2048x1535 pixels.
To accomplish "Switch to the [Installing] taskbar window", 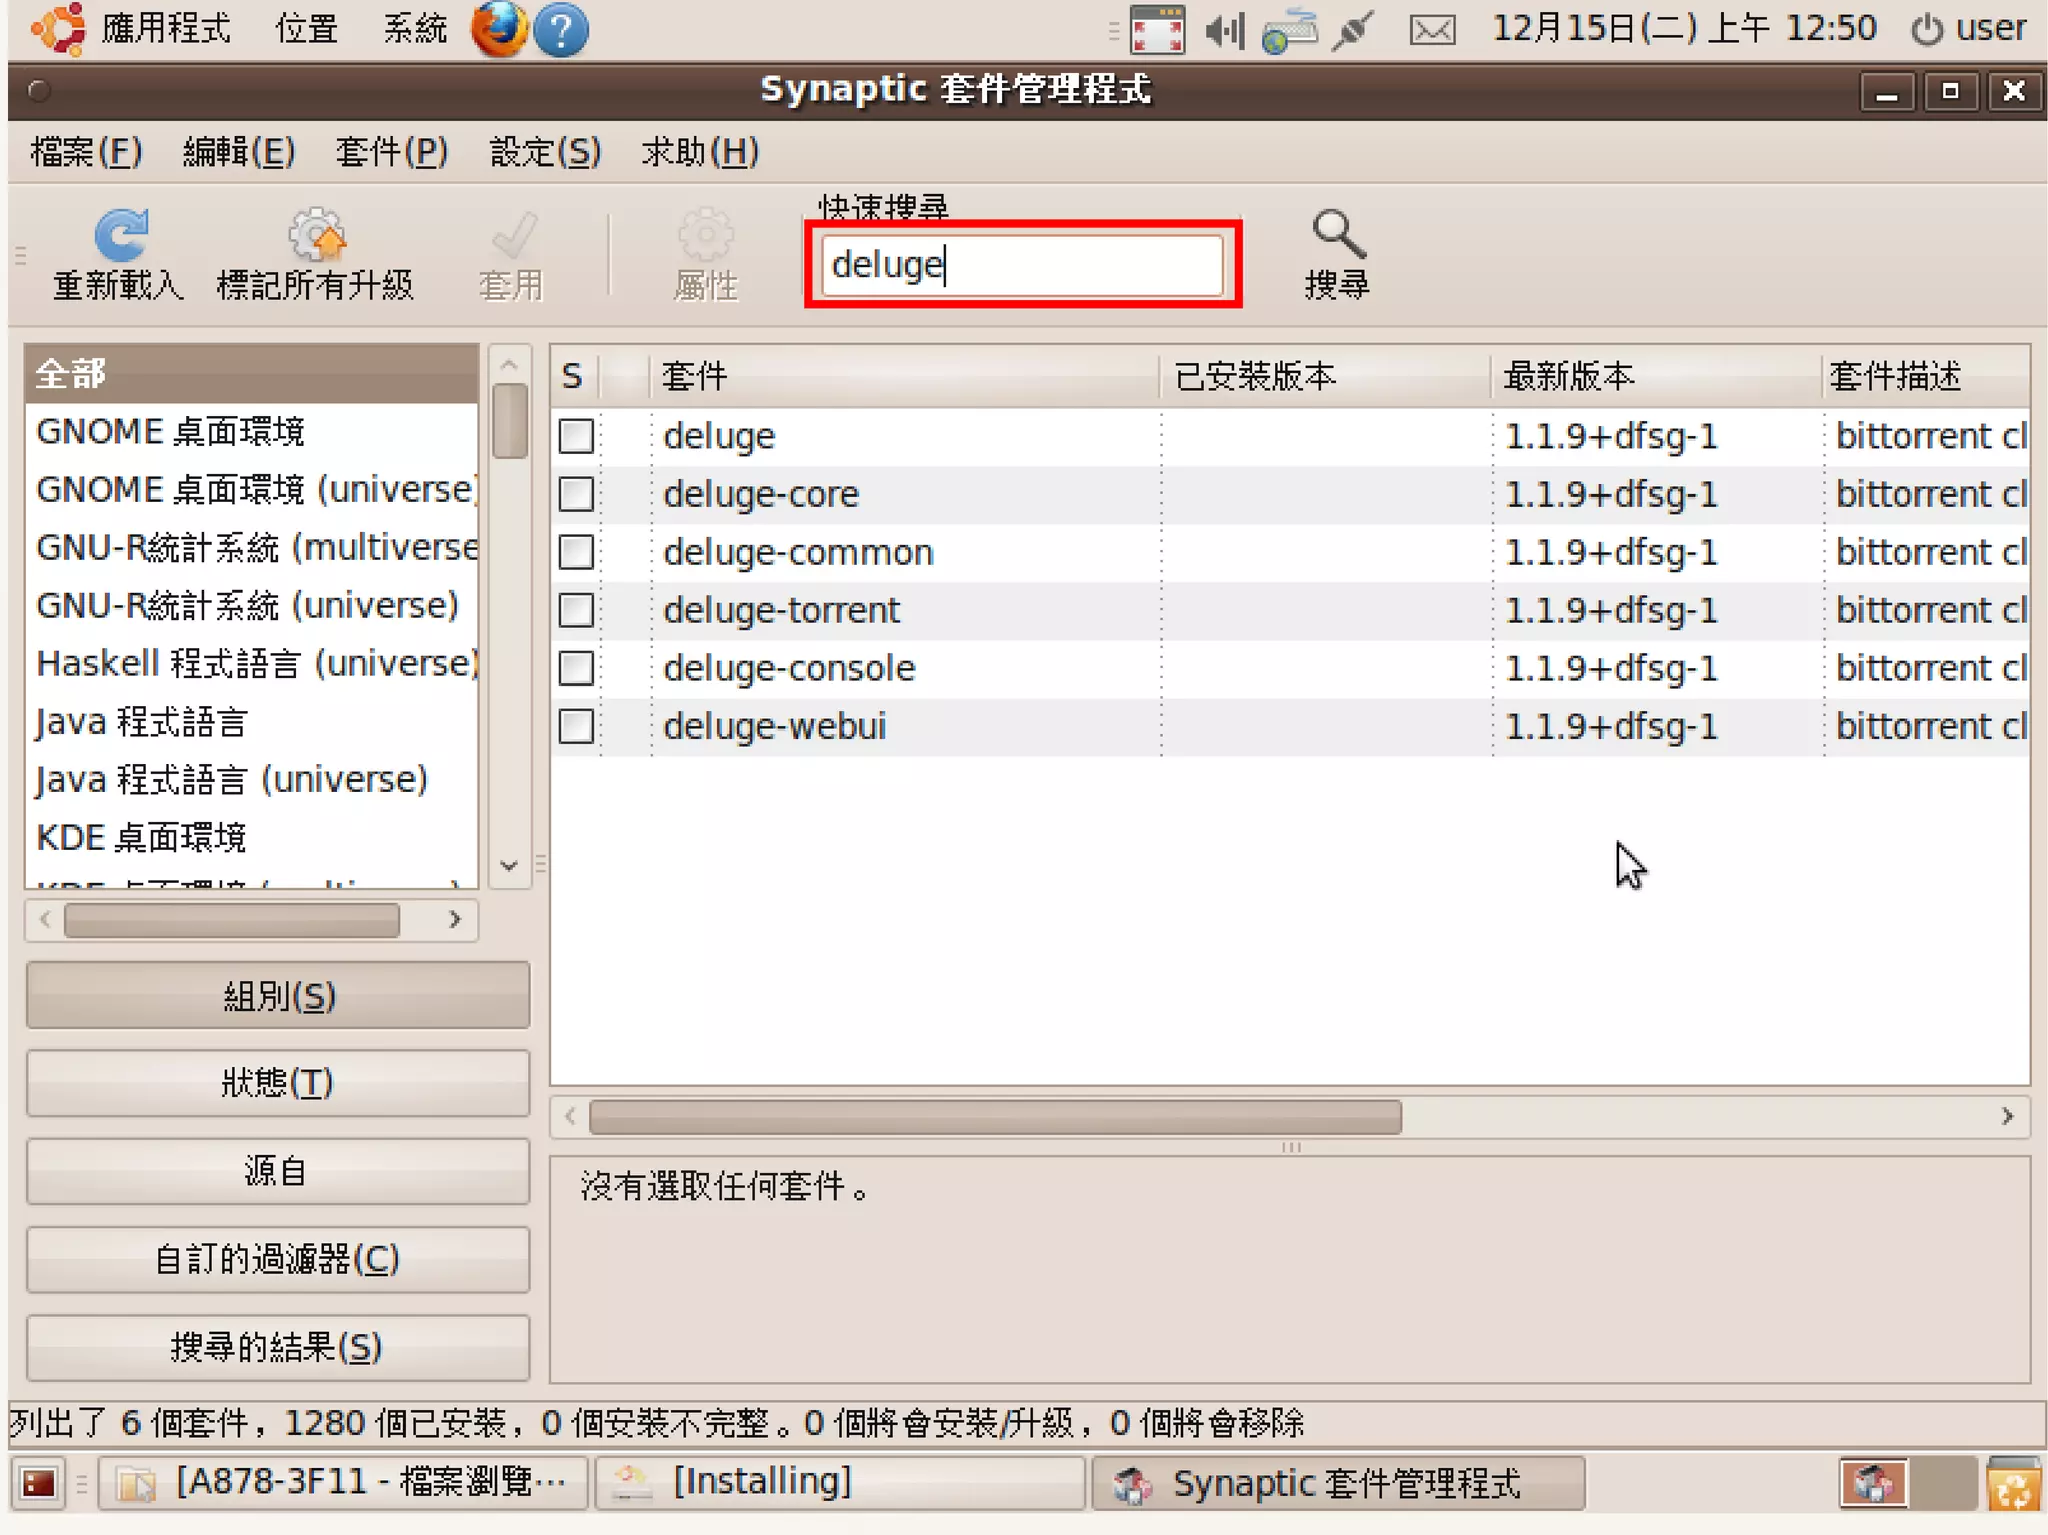I will tap(840, 1482).
